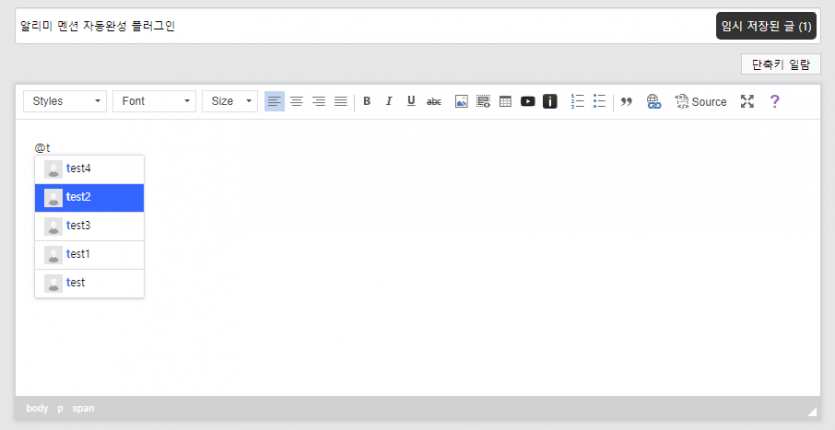Insert an image into the editor
Screen dimensions: 835x430
(x=461, y=101)
